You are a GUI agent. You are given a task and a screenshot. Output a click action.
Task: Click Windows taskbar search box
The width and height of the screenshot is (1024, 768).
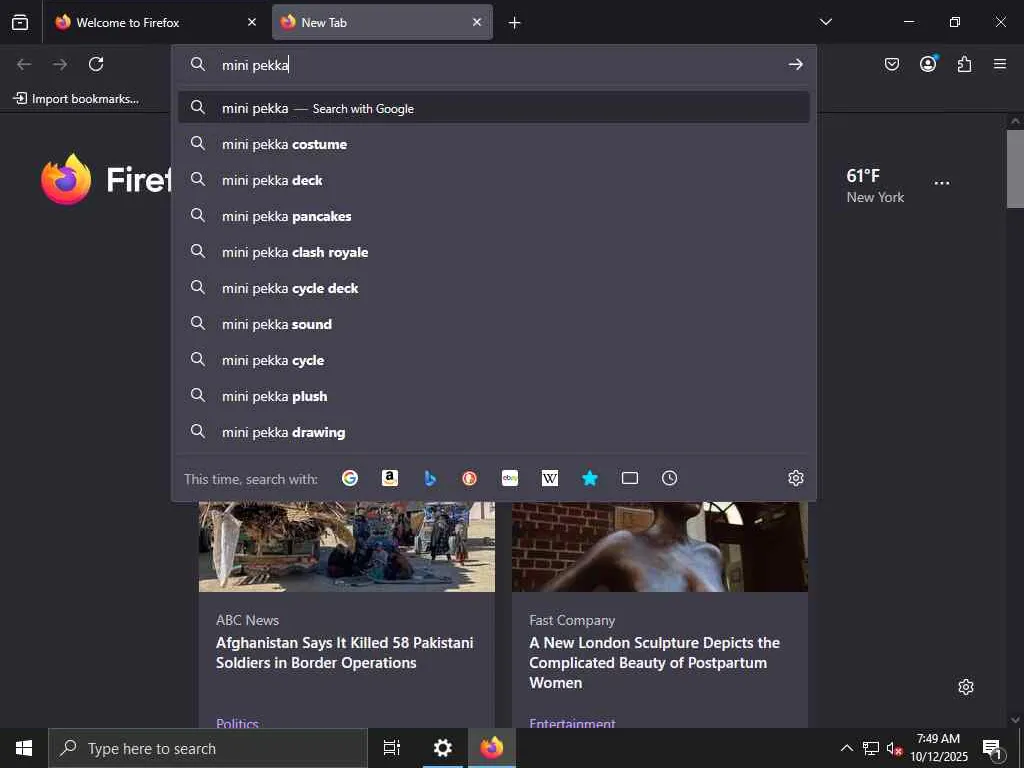(x=208, y=748)
